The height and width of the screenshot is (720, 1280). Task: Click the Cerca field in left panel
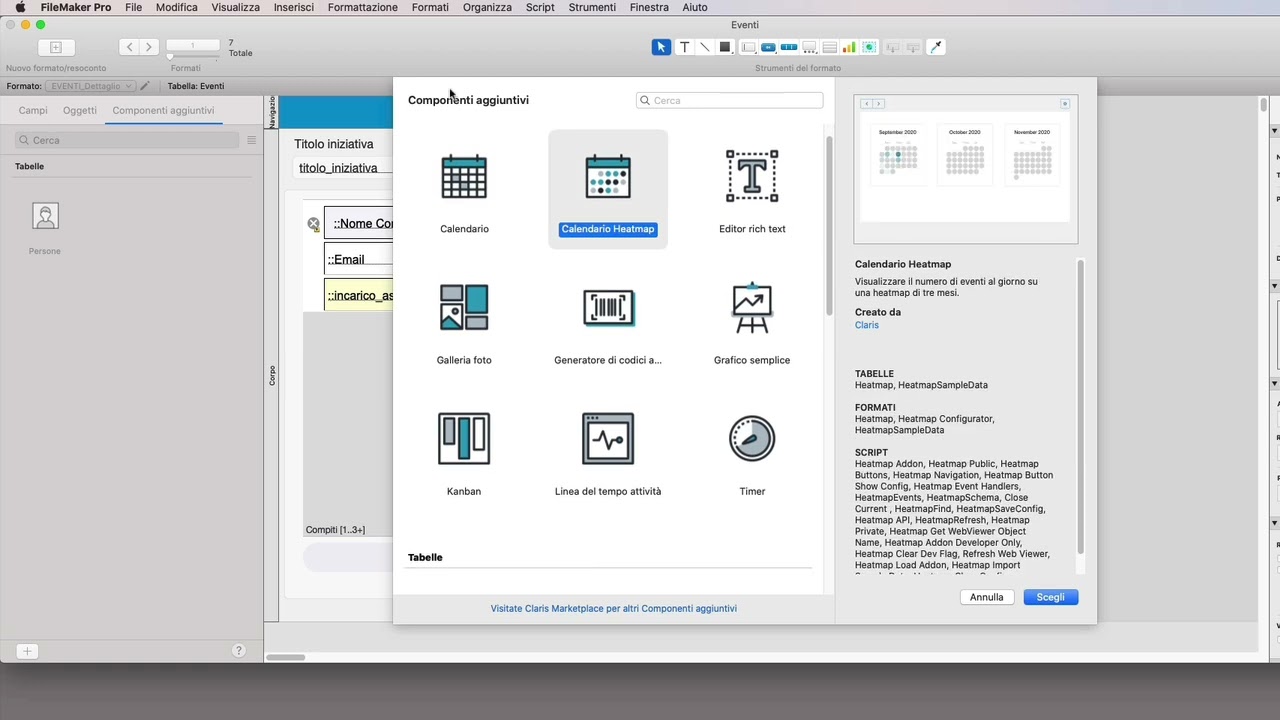point(128,140)
